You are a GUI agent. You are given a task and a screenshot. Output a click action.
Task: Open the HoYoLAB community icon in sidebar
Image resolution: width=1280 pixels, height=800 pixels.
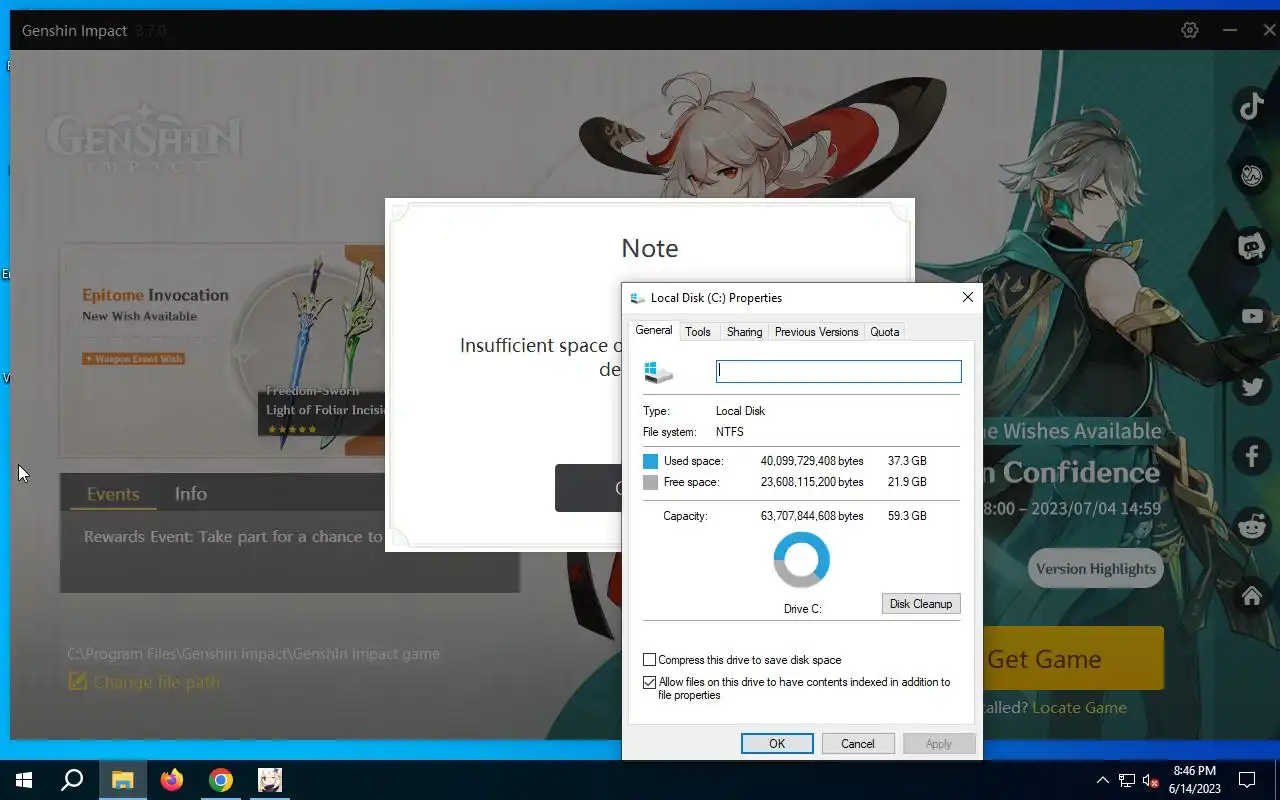1252,176
